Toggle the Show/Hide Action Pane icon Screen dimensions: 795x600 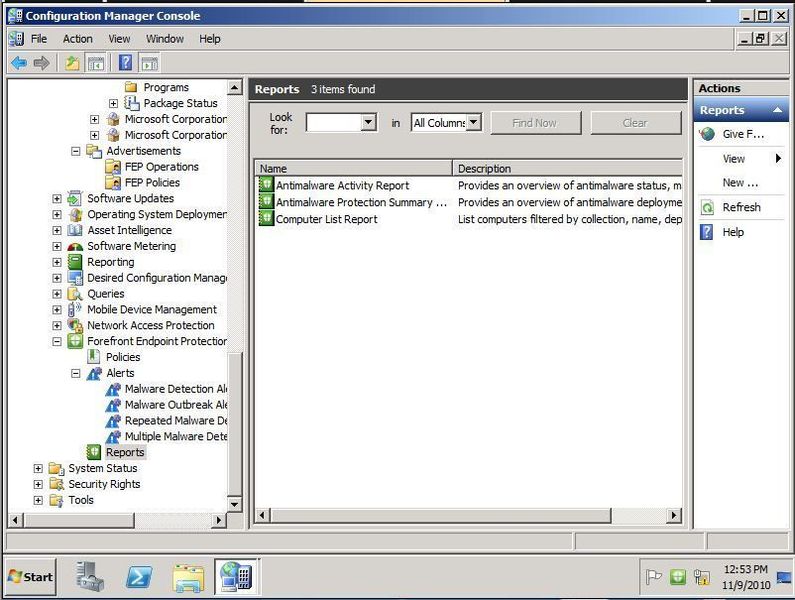coord(150,63)
